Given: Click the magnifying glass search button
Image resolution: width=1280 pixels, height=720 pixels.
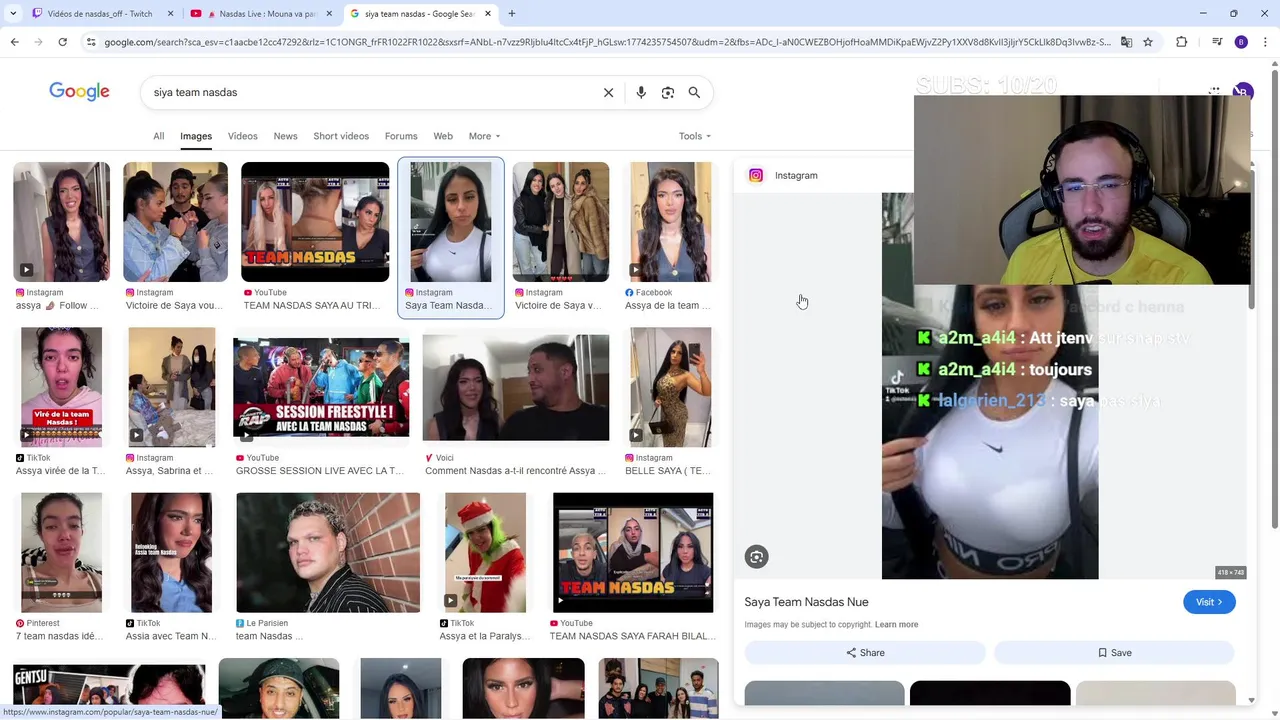Looking at the screenshot, I should click(x=694, y=92).
